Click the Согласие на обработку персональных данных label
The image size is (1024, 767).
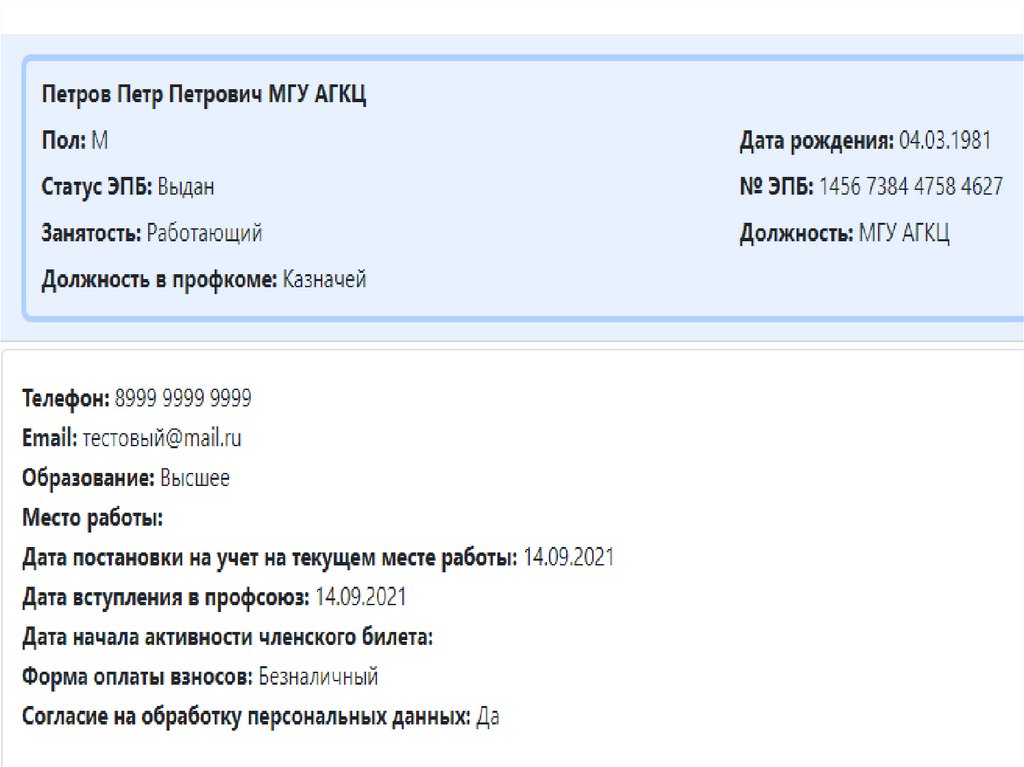coord(246,717)
